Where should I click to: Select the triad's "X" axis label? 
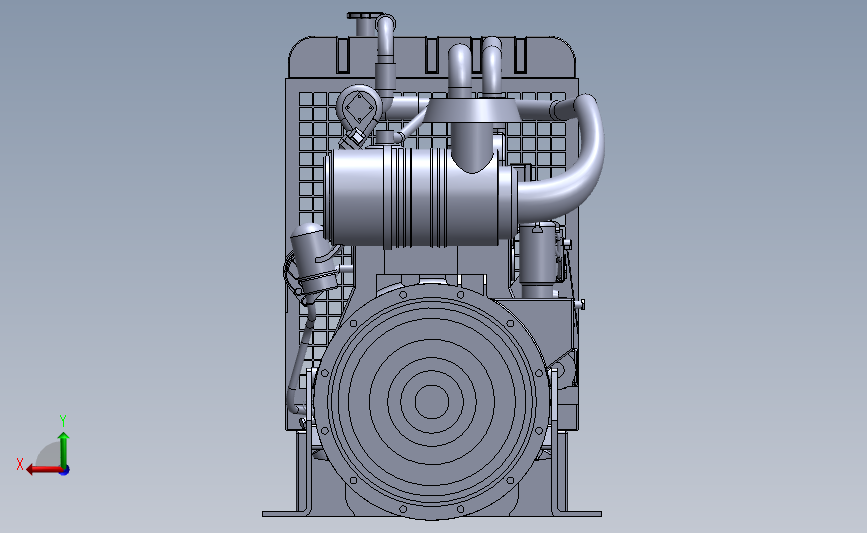click(x=20, y=464)
